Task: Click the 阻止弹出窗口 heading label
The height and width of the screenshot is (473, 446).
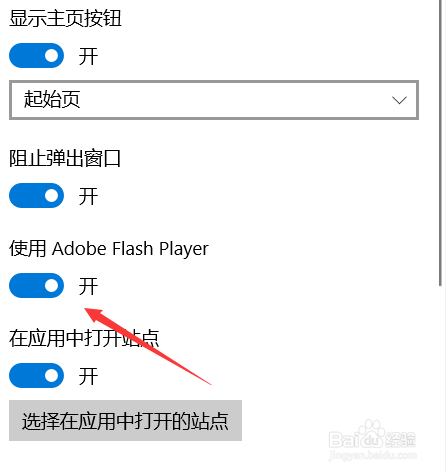Action: point(65,158)
